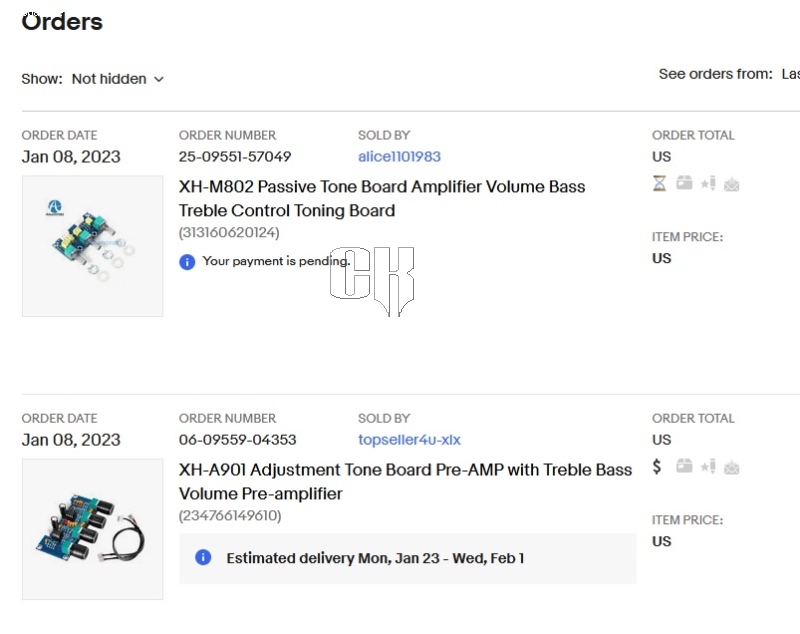Expand the chevron next to Not hidden

pos(159,80)
